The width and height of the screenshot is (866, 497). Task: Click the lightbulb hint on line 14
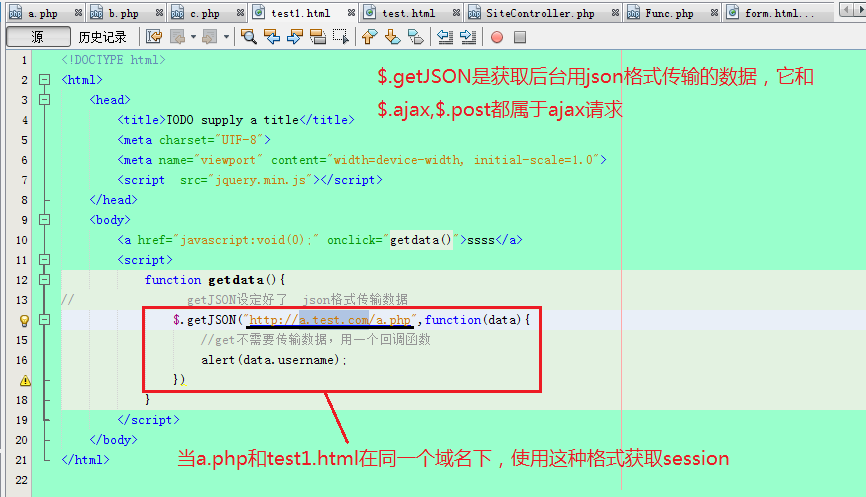point(24,320)
